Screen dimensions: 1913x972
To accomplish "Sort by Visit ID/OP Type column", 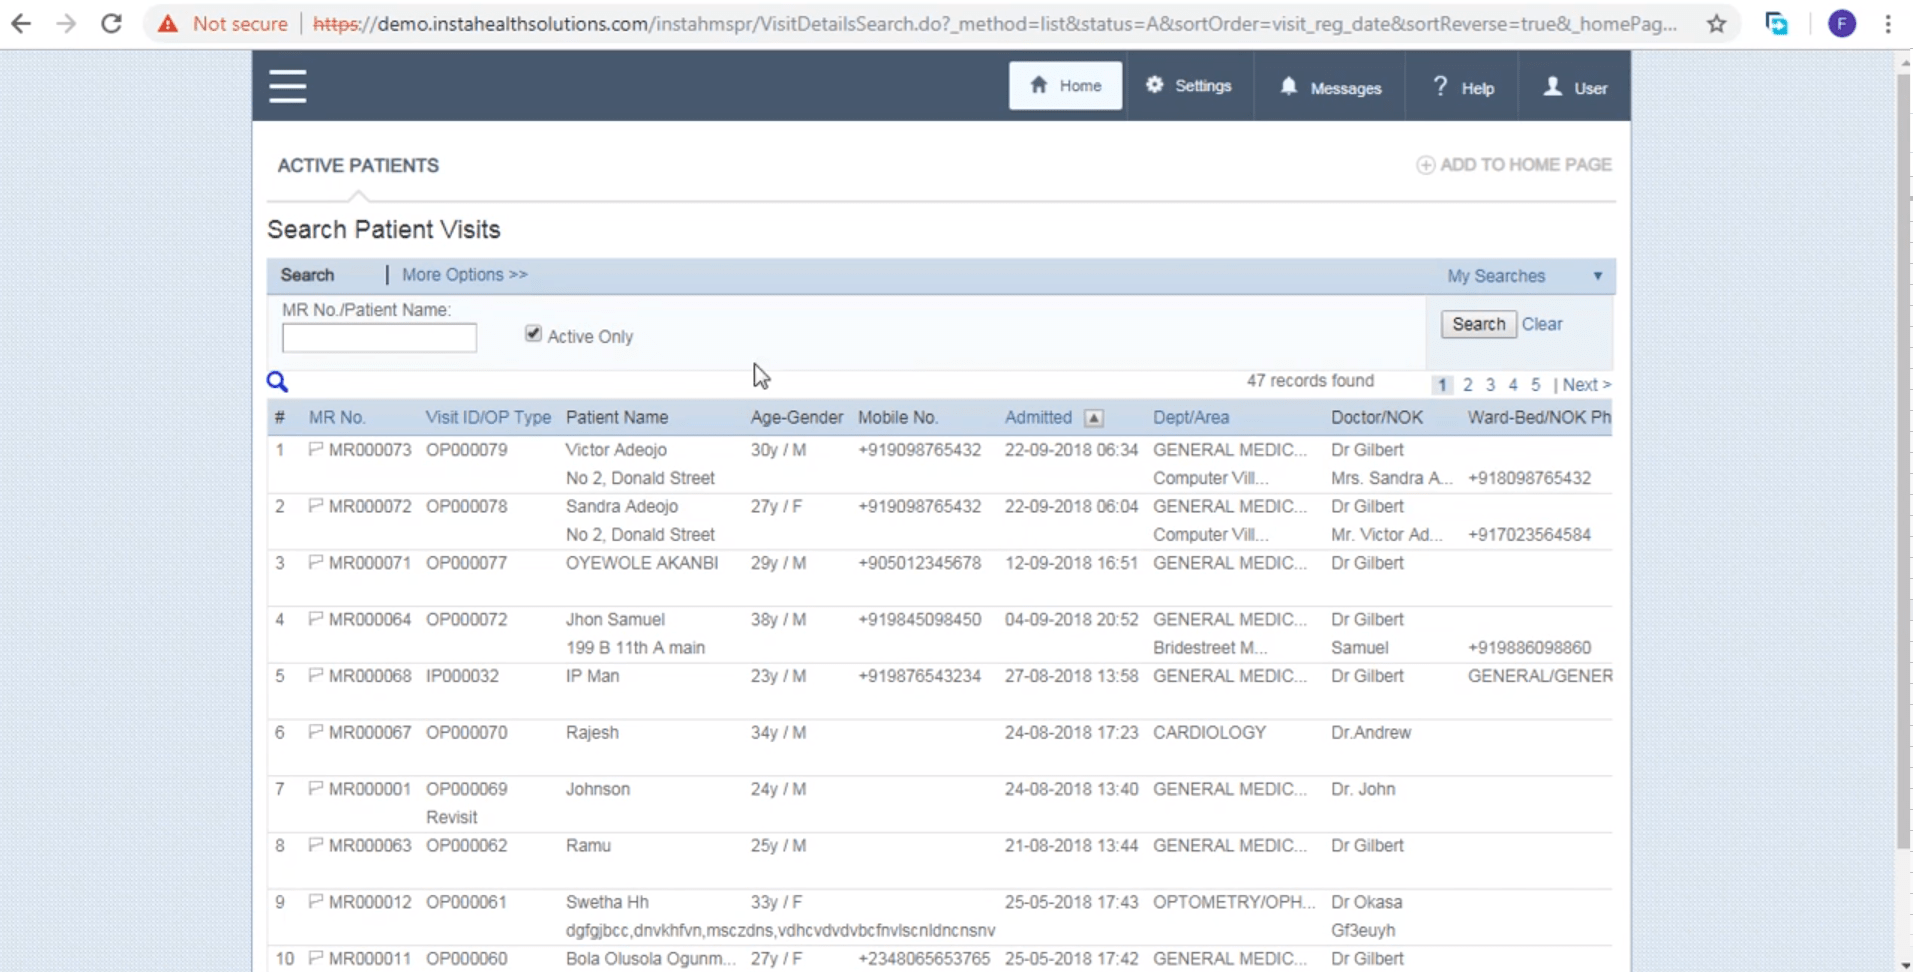I will 488,418.
